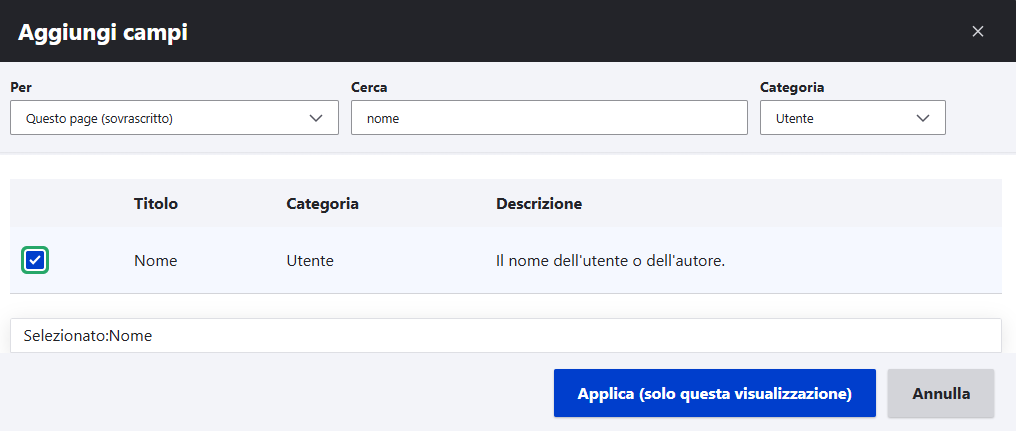This screenshot has width=1016, height=431.
Task: Close the Aggiungi campi dialog
Action: point(978,31)
